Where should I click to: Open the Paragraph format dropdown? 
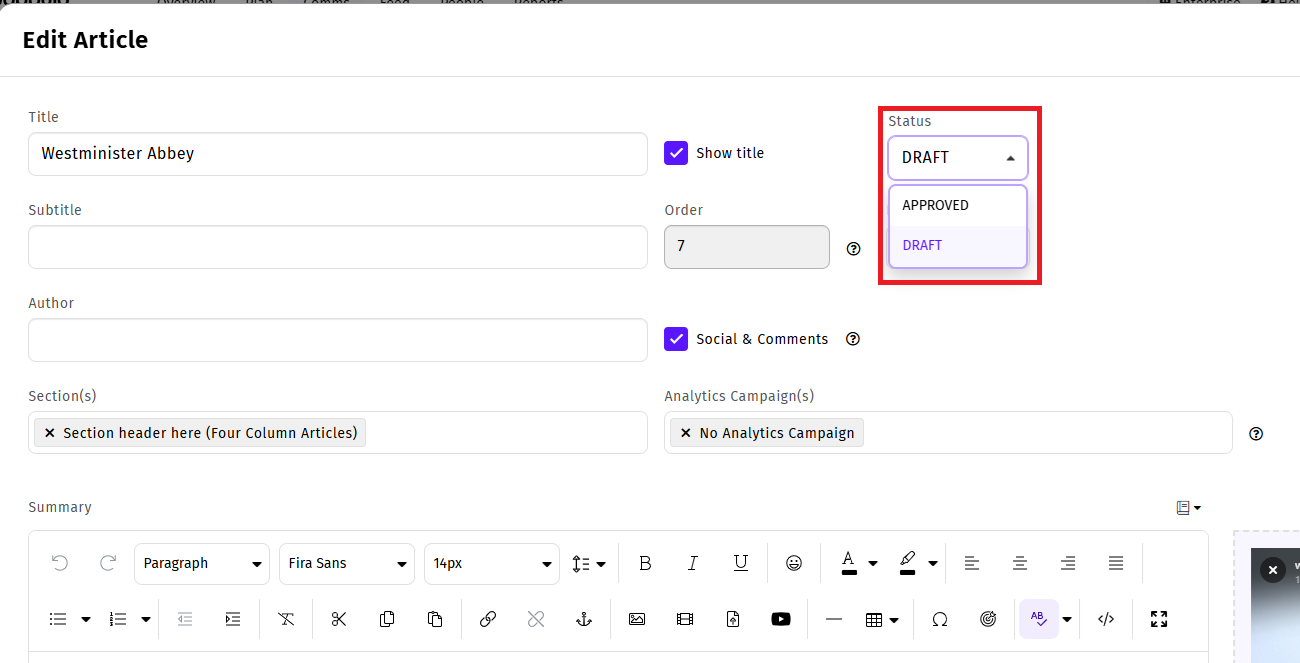(202, 564)
